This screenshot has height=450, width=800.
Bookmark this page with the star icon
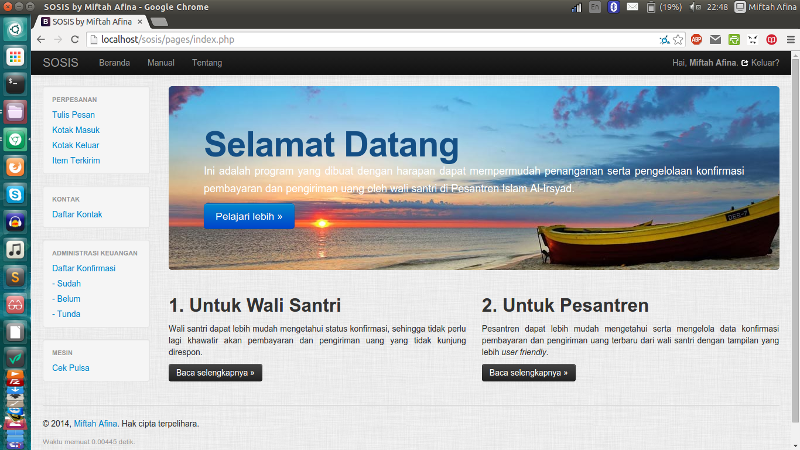[678, 39]
